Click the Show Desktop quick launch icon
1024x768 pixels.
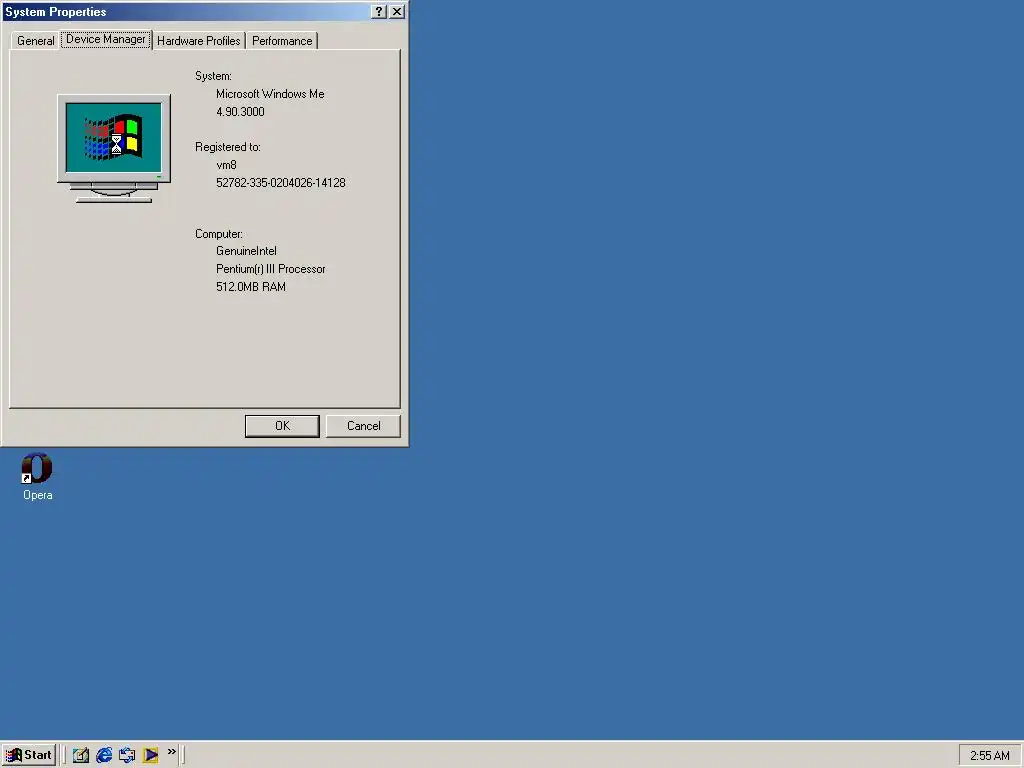81,755
